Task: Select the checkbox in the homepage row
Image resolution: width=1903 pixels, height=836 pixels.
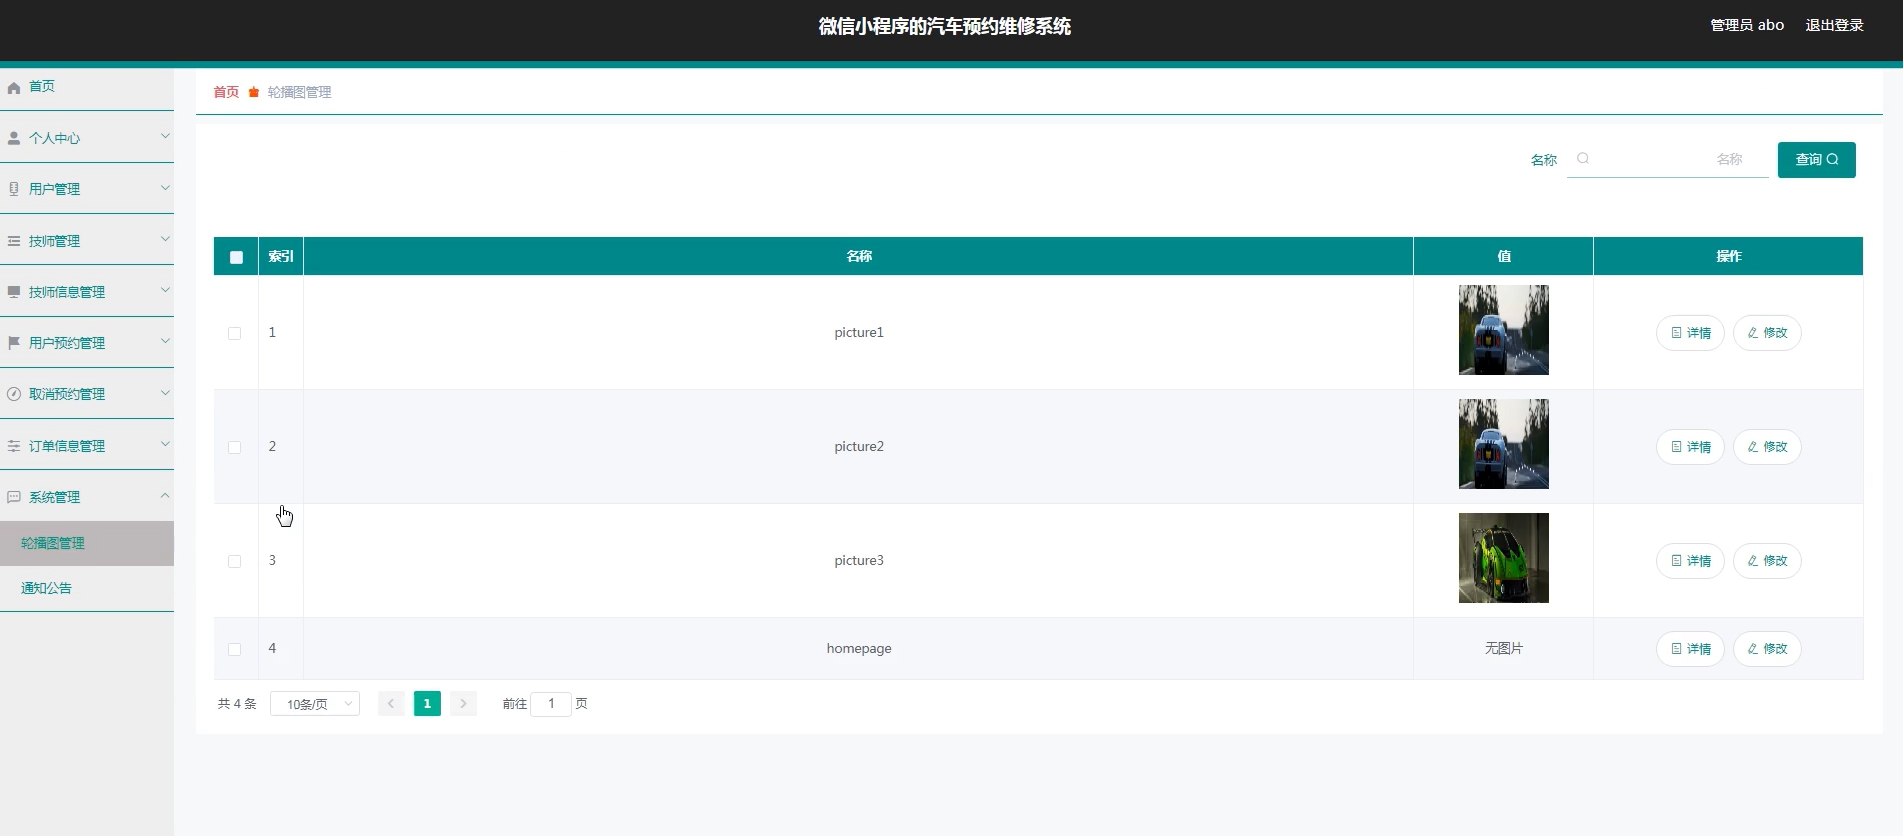Action: tap(235, 649)
